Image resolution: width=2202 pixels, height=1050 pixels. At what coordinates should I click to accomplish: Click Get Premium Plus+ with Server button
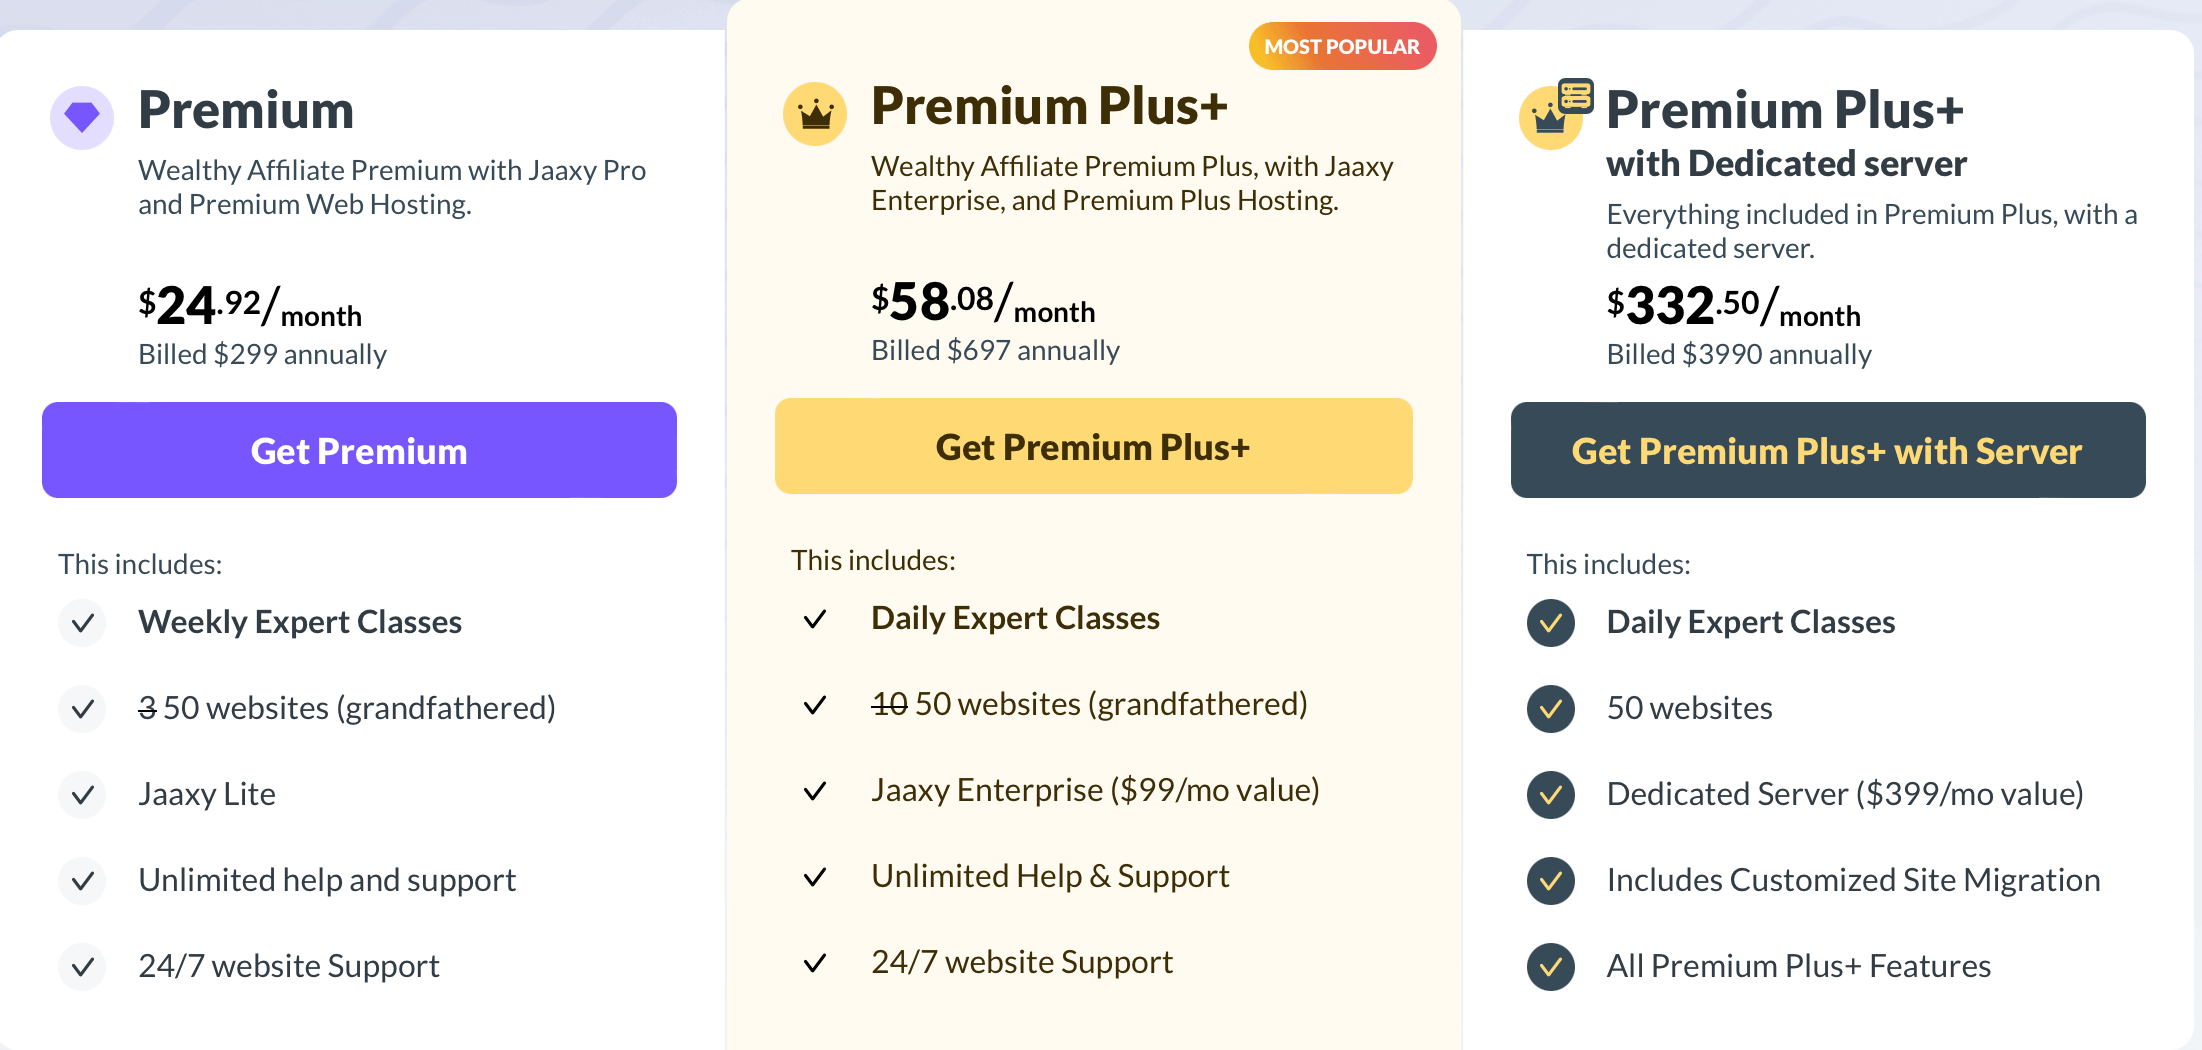click(x=1827, y=450)
